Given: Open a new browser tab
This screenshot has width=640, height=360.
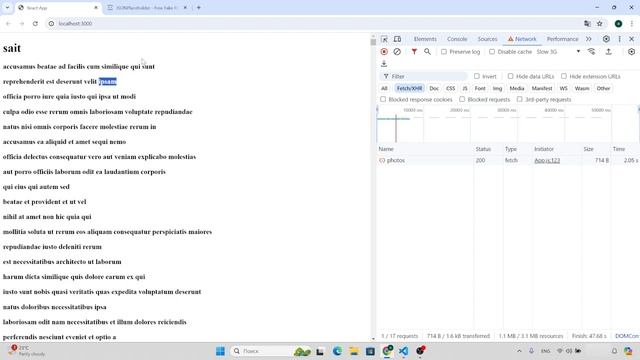Looking at the screenshot, I should click(x=199, y=8).
